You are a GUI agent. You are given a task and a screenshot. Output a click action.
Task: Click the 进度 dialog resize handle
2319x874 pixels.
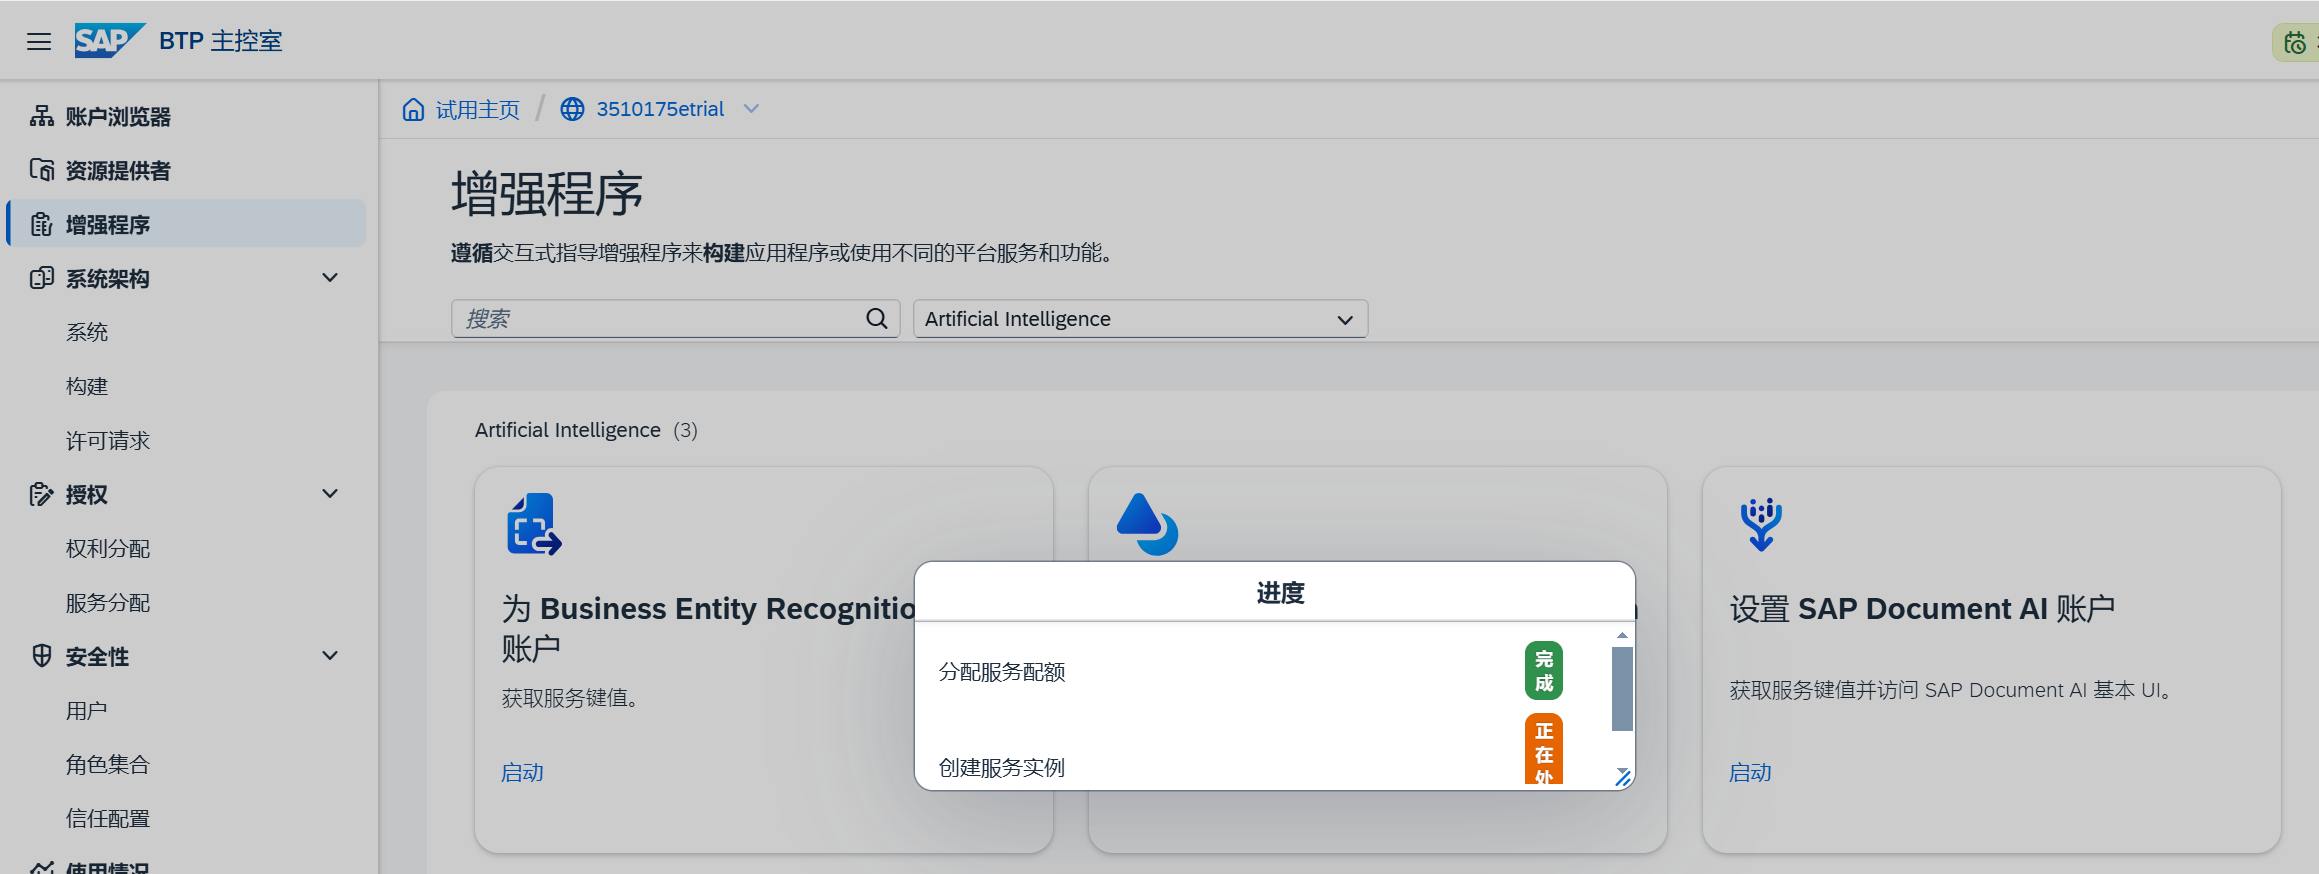(x=1623, y=777)
